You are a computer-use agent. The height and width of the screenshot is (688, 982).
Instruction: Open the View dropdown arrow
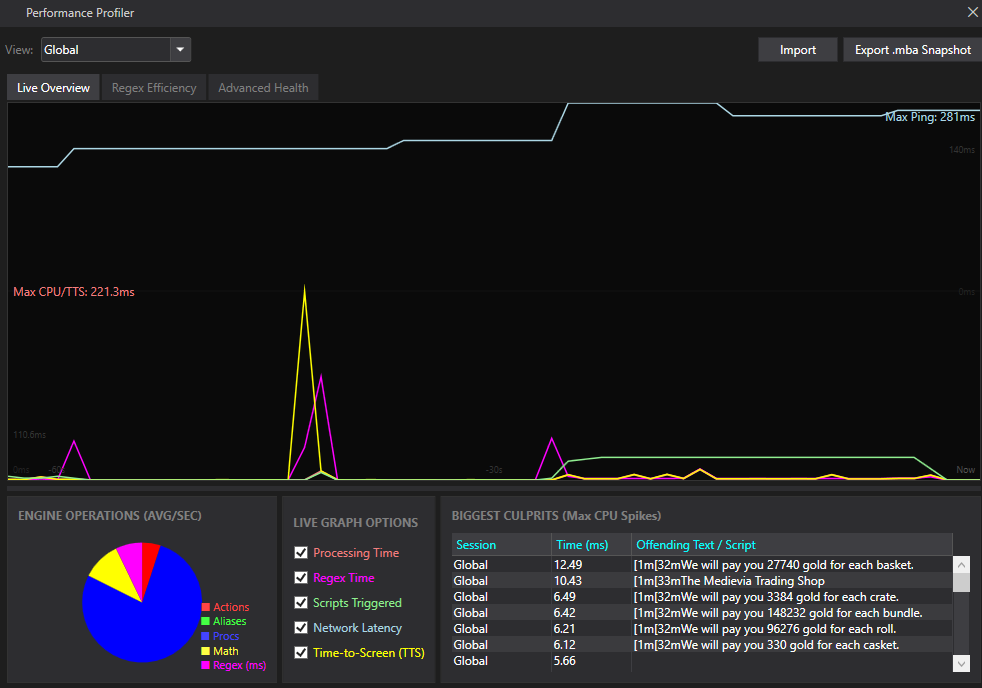click(x=180, y=49)
